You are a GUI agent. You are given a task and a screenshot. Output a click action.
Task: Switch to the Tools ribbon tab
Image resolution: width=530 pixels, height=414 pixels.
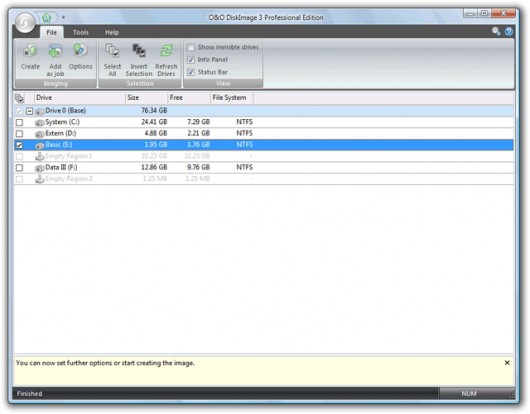point(81,32)
